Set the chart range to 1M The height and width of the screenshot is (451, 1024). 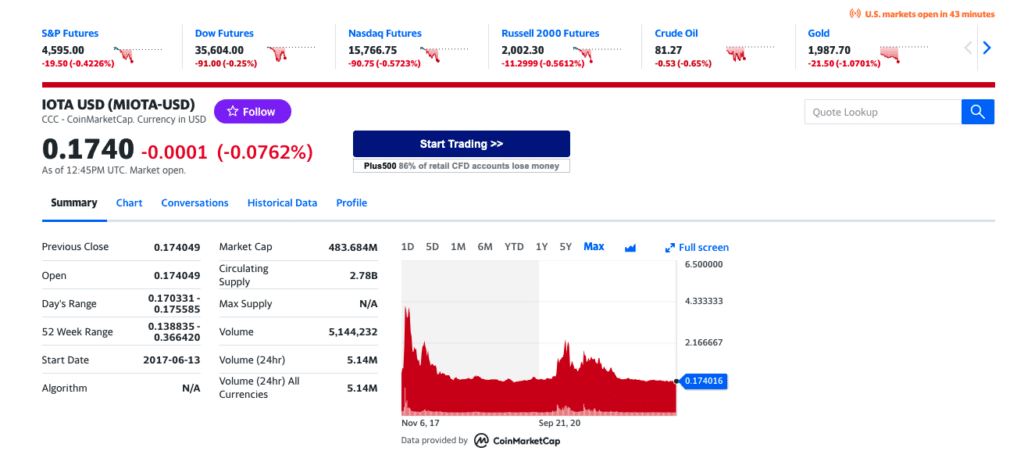(458, 247)
